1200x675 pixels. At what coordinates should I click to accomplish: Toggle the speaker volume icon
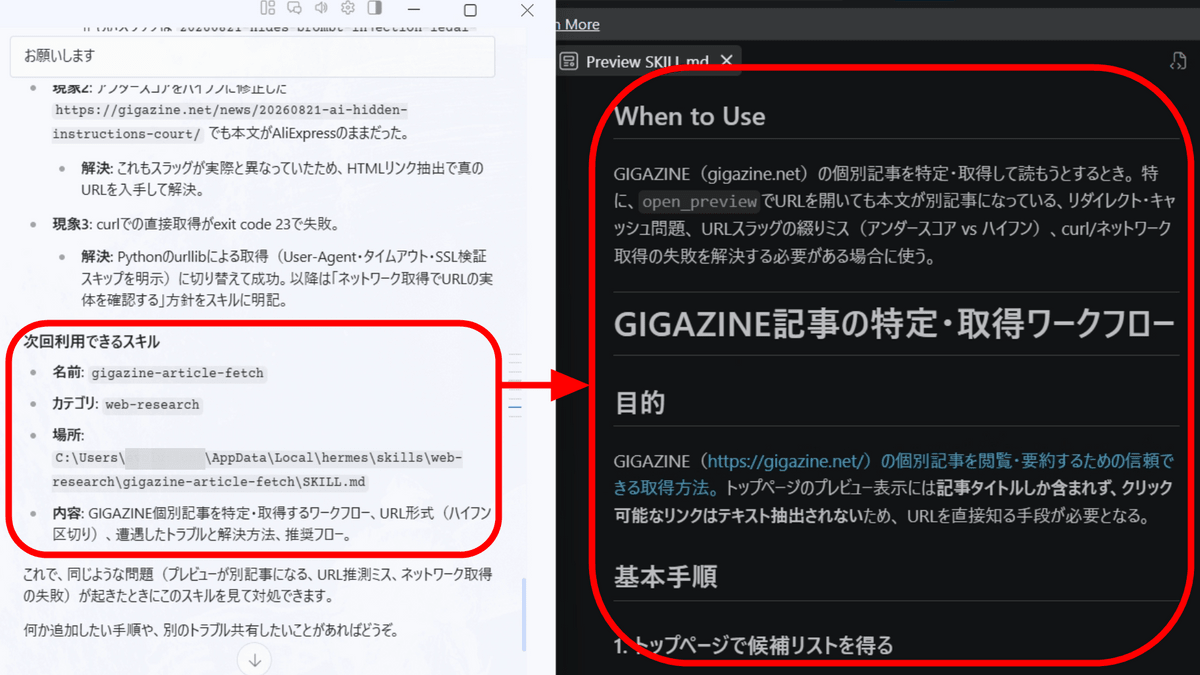[x=321, y=8]
